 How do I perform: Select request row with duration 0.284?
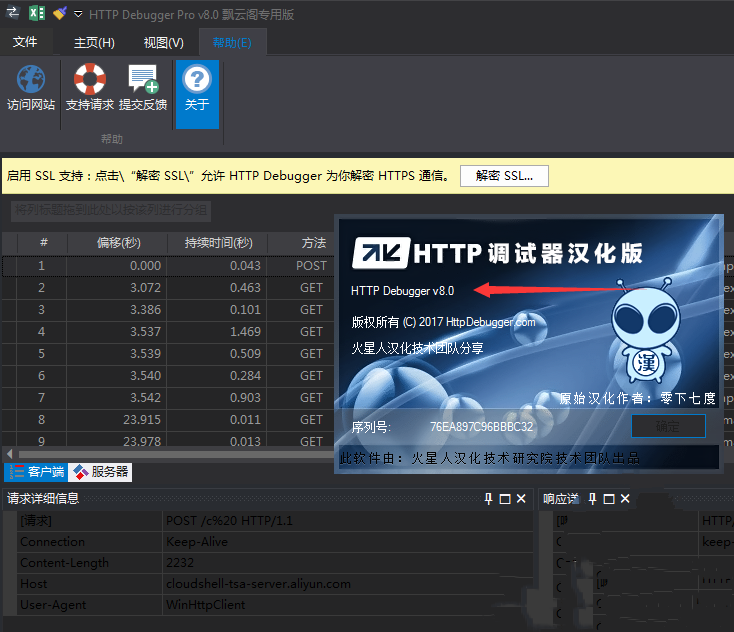169,376
